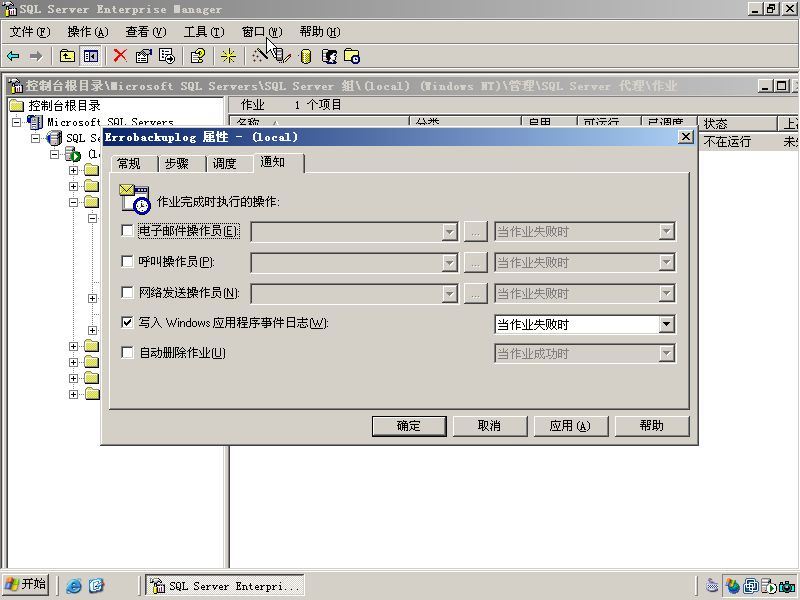
Task: Enable the 电子邮件操作员 checkbox
Action: (127, 231)
